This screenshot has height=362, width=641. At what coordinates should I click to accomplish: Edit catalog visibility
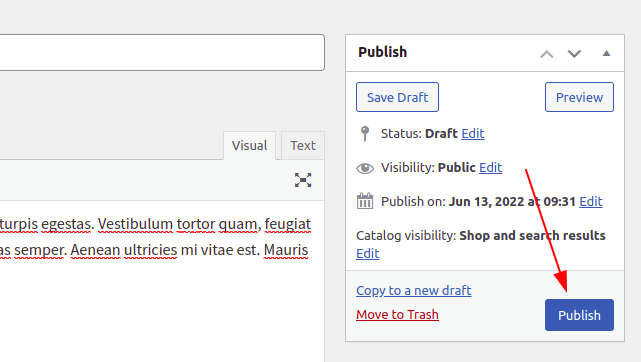368,254
